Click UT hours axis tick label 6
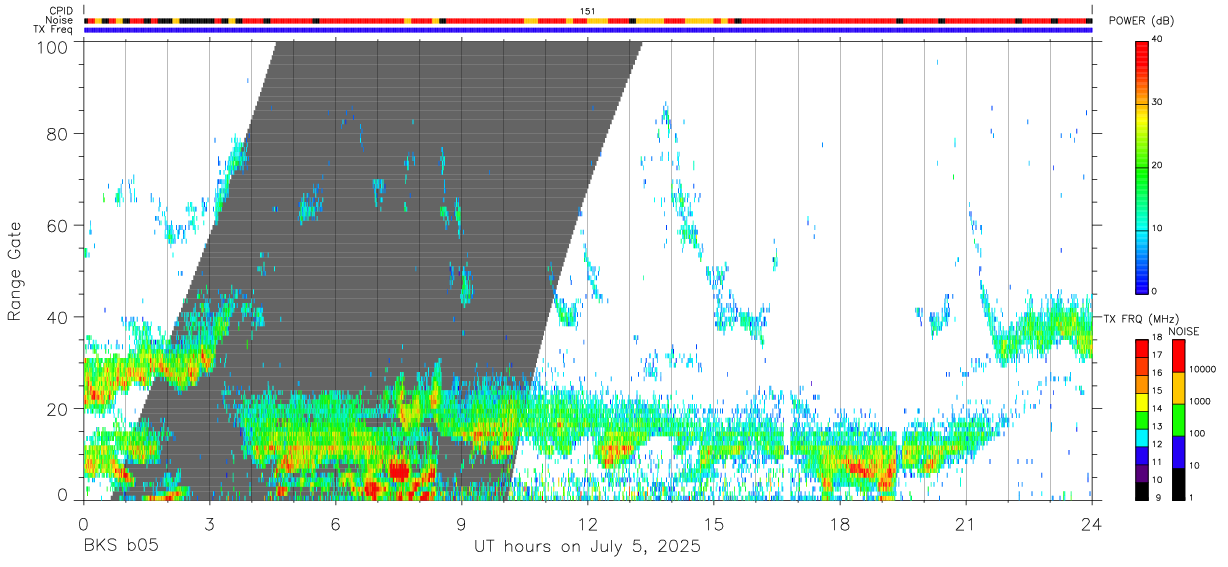This screenshot has height=567, width=1228. coord(335,524)
